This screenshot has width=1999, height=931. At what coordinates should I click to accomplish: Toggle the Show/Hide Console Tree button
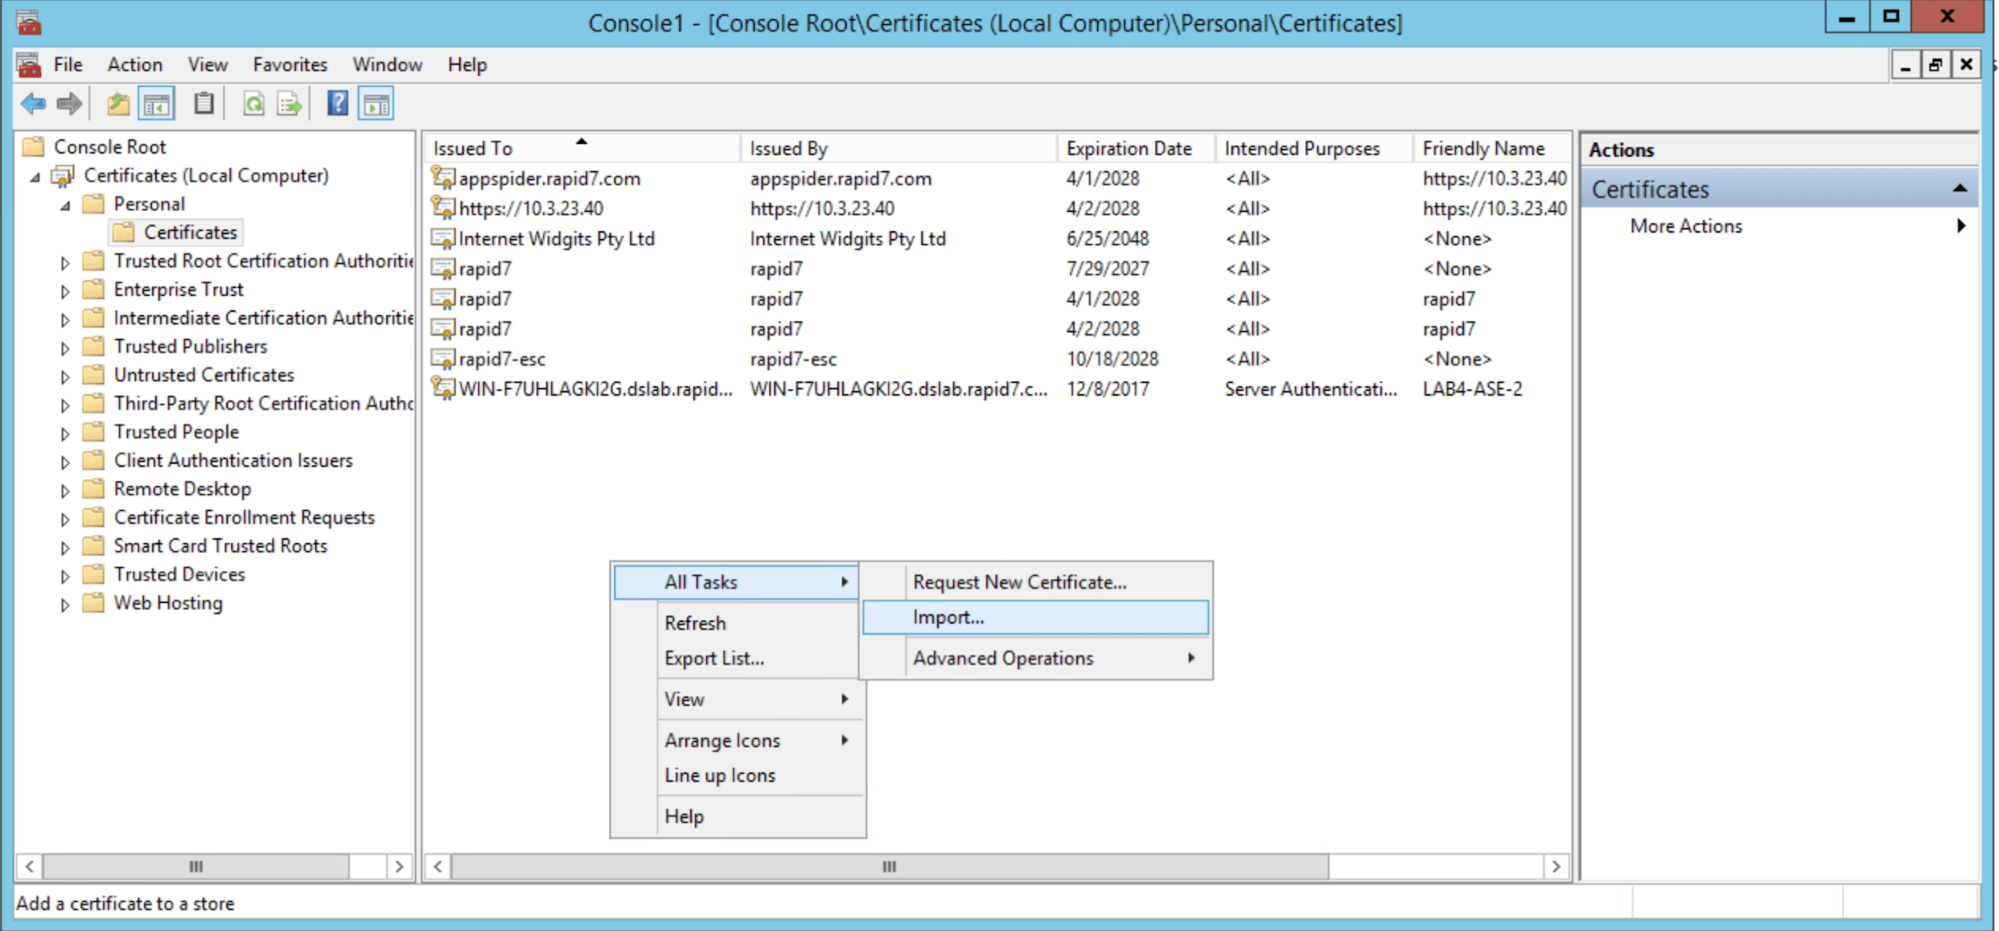[157, 104]
